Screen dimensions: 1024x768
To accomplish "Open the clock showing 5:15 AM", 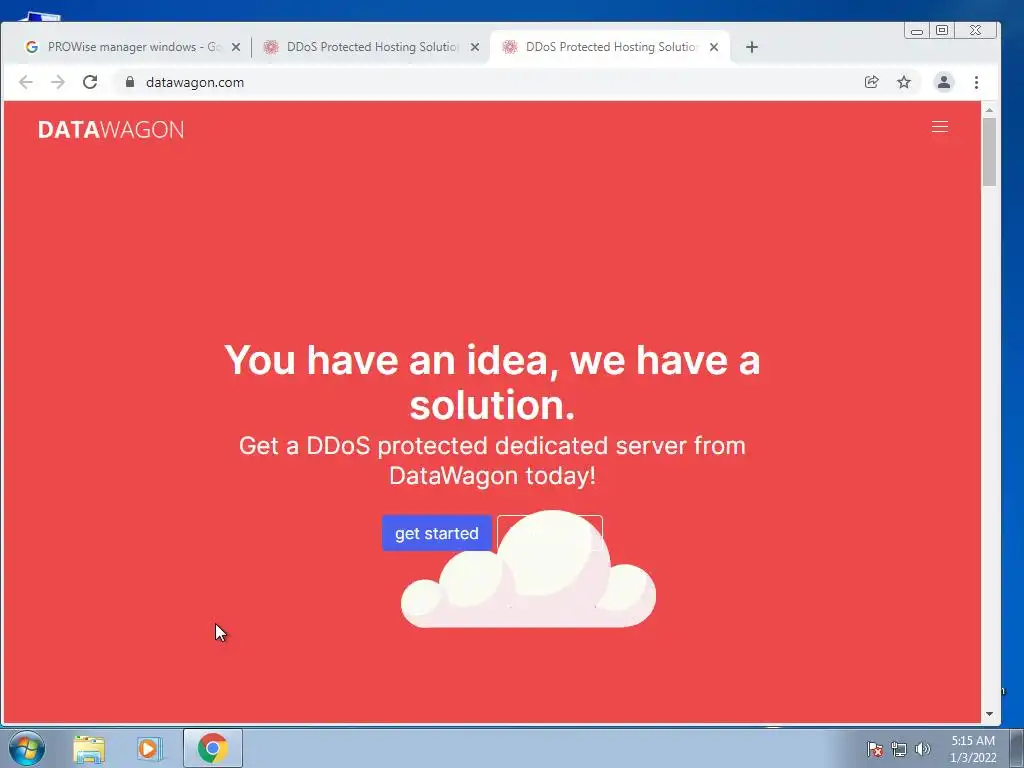I will (x=973, y=749).
